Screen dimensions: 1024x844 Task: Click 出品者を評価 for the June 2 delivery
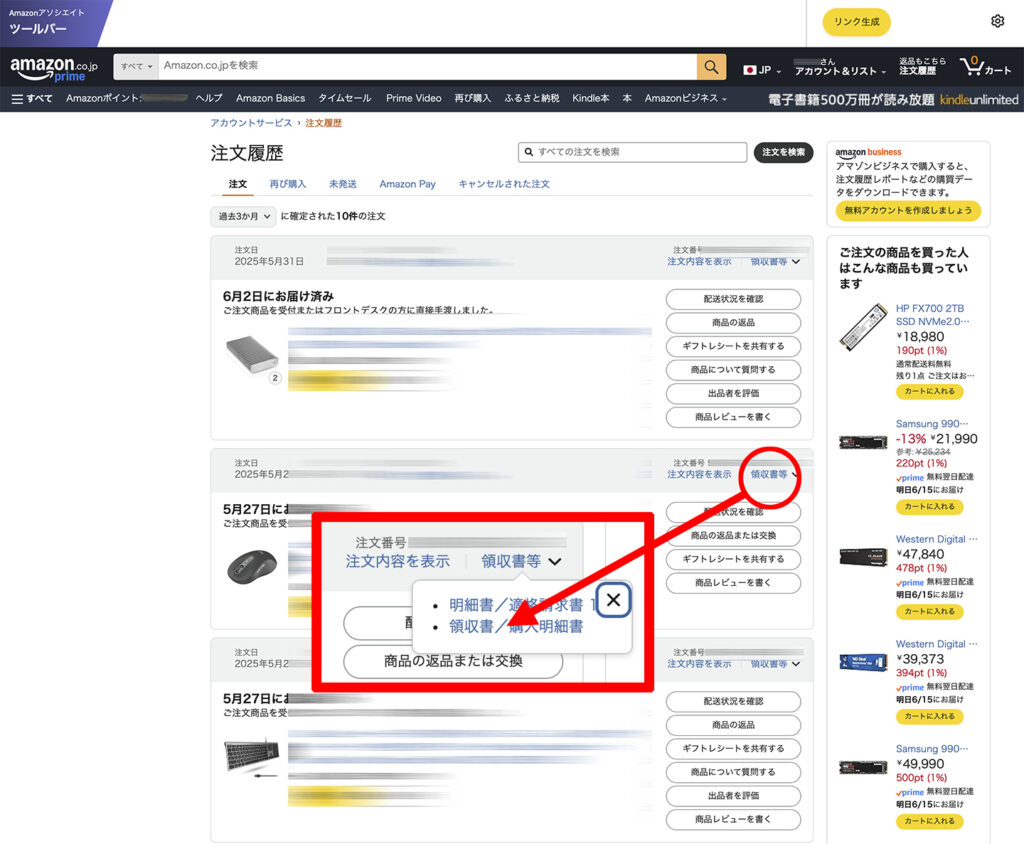click(733, 393)
